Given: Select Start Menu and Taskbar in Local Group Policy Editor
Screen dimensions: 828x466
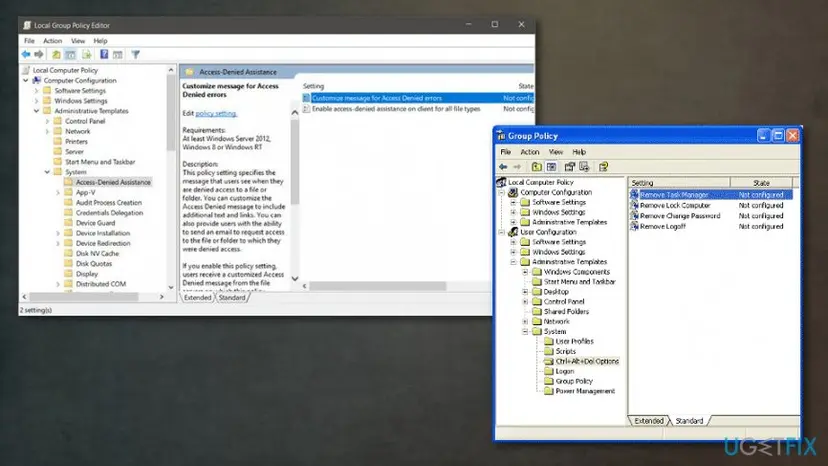Looking at the screenshot, I should 100,162.
